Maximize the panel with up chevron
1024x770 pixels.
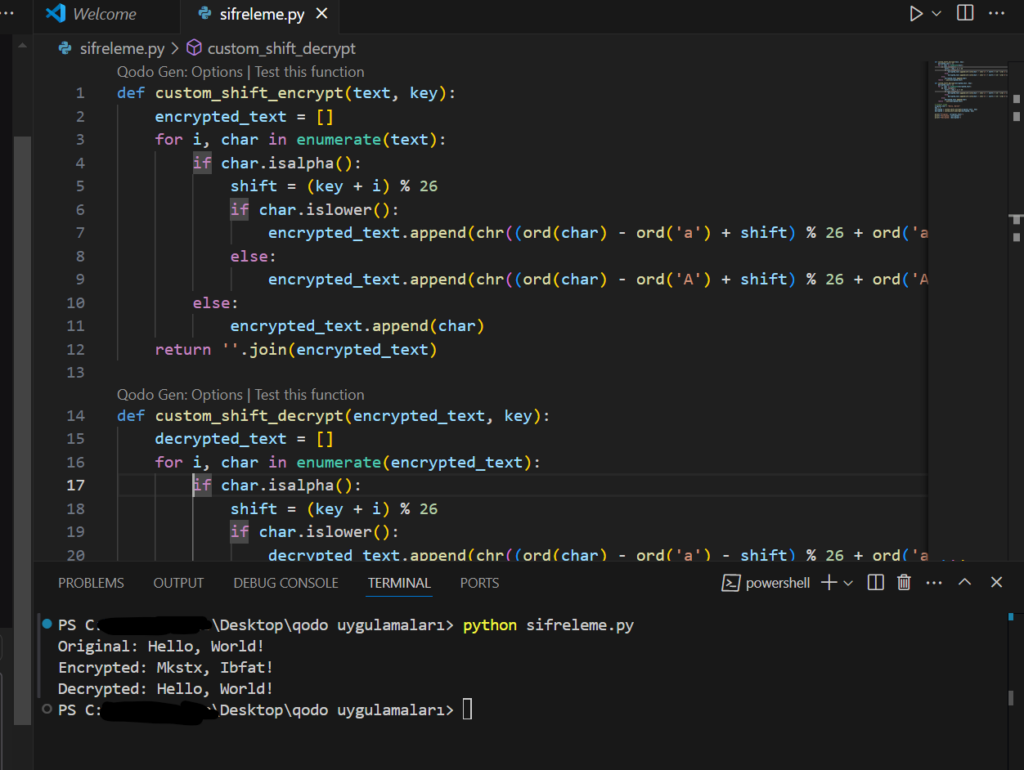(965, 582)
